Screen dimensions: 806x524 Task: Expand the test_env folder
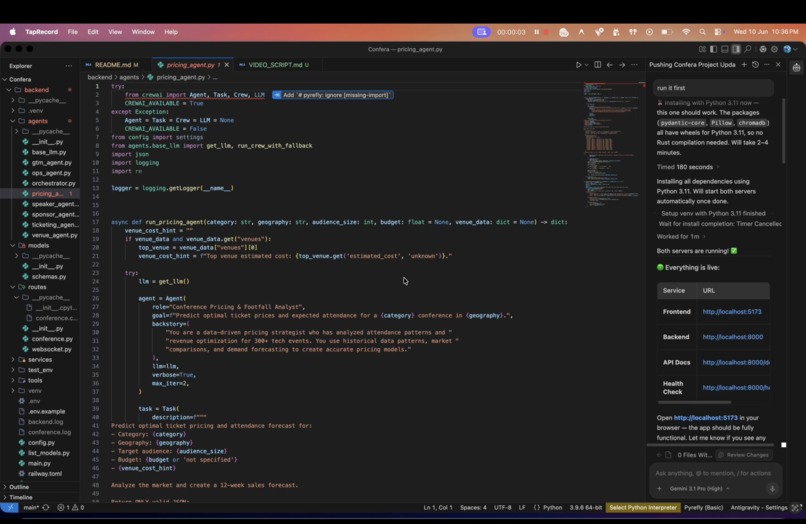click(x=40, y=370)
